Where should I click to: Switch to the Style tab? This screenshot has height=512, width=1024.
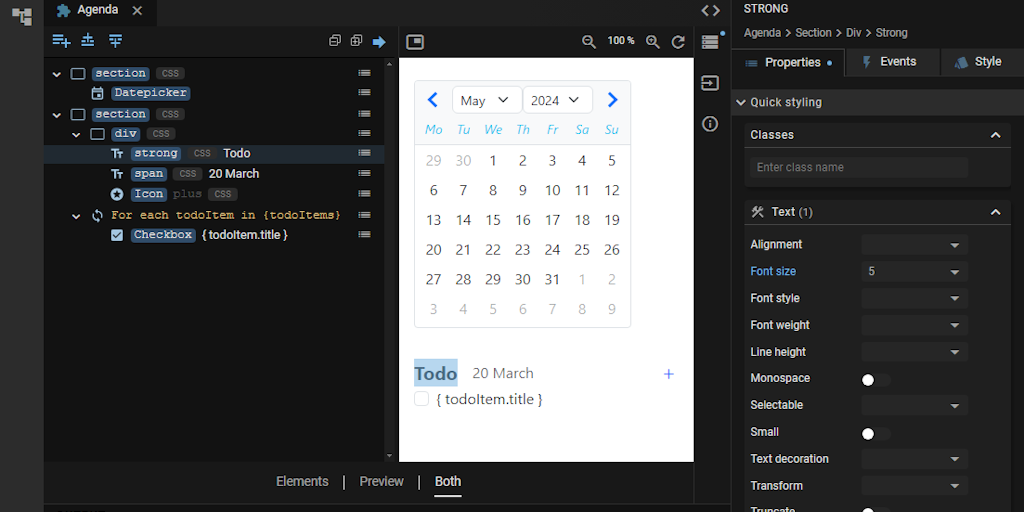(x=976, y=62)
